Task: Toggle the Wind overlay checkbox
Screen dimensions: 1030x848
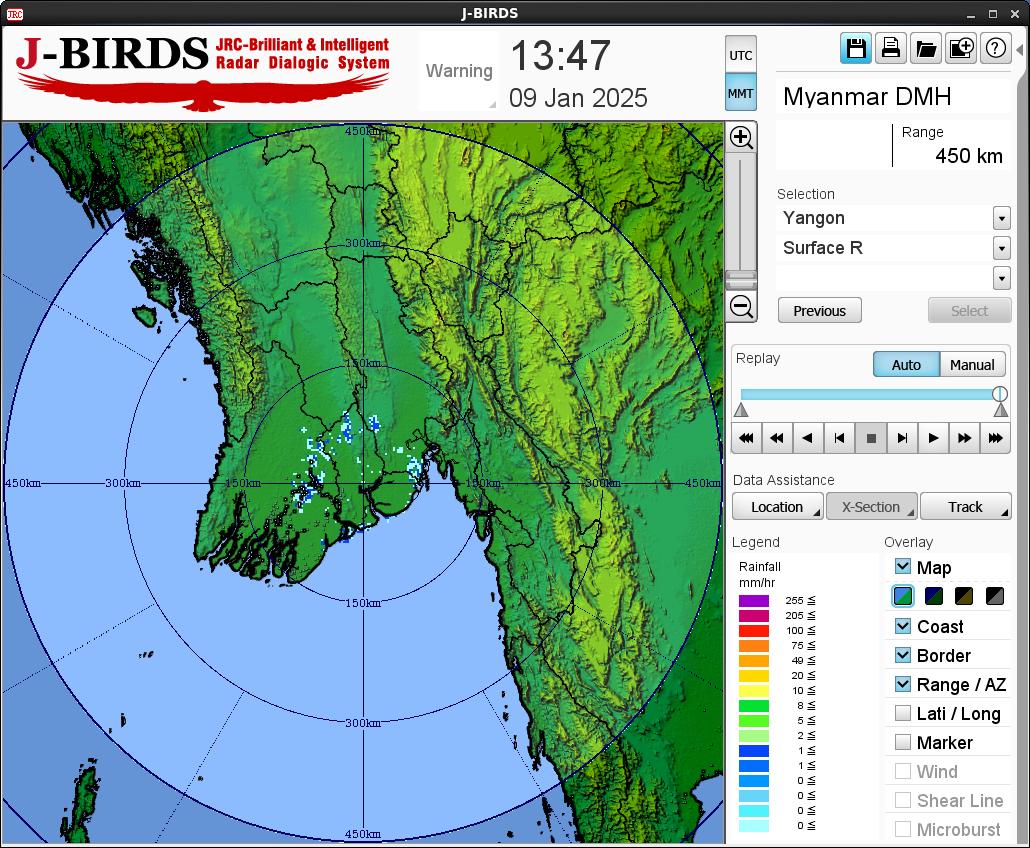Action: 903,770
